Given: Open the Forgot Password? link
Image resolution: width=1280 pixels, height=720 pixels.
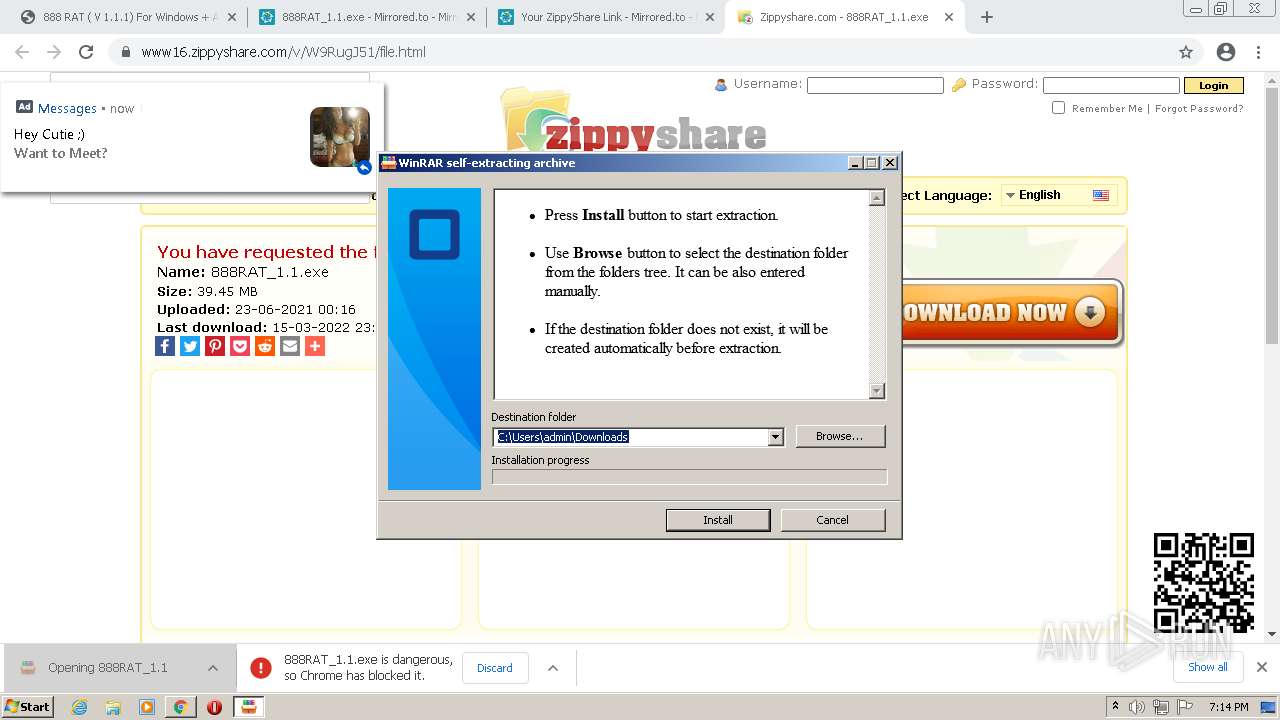Looking at the screenshot, I should tap(1199, 108).
